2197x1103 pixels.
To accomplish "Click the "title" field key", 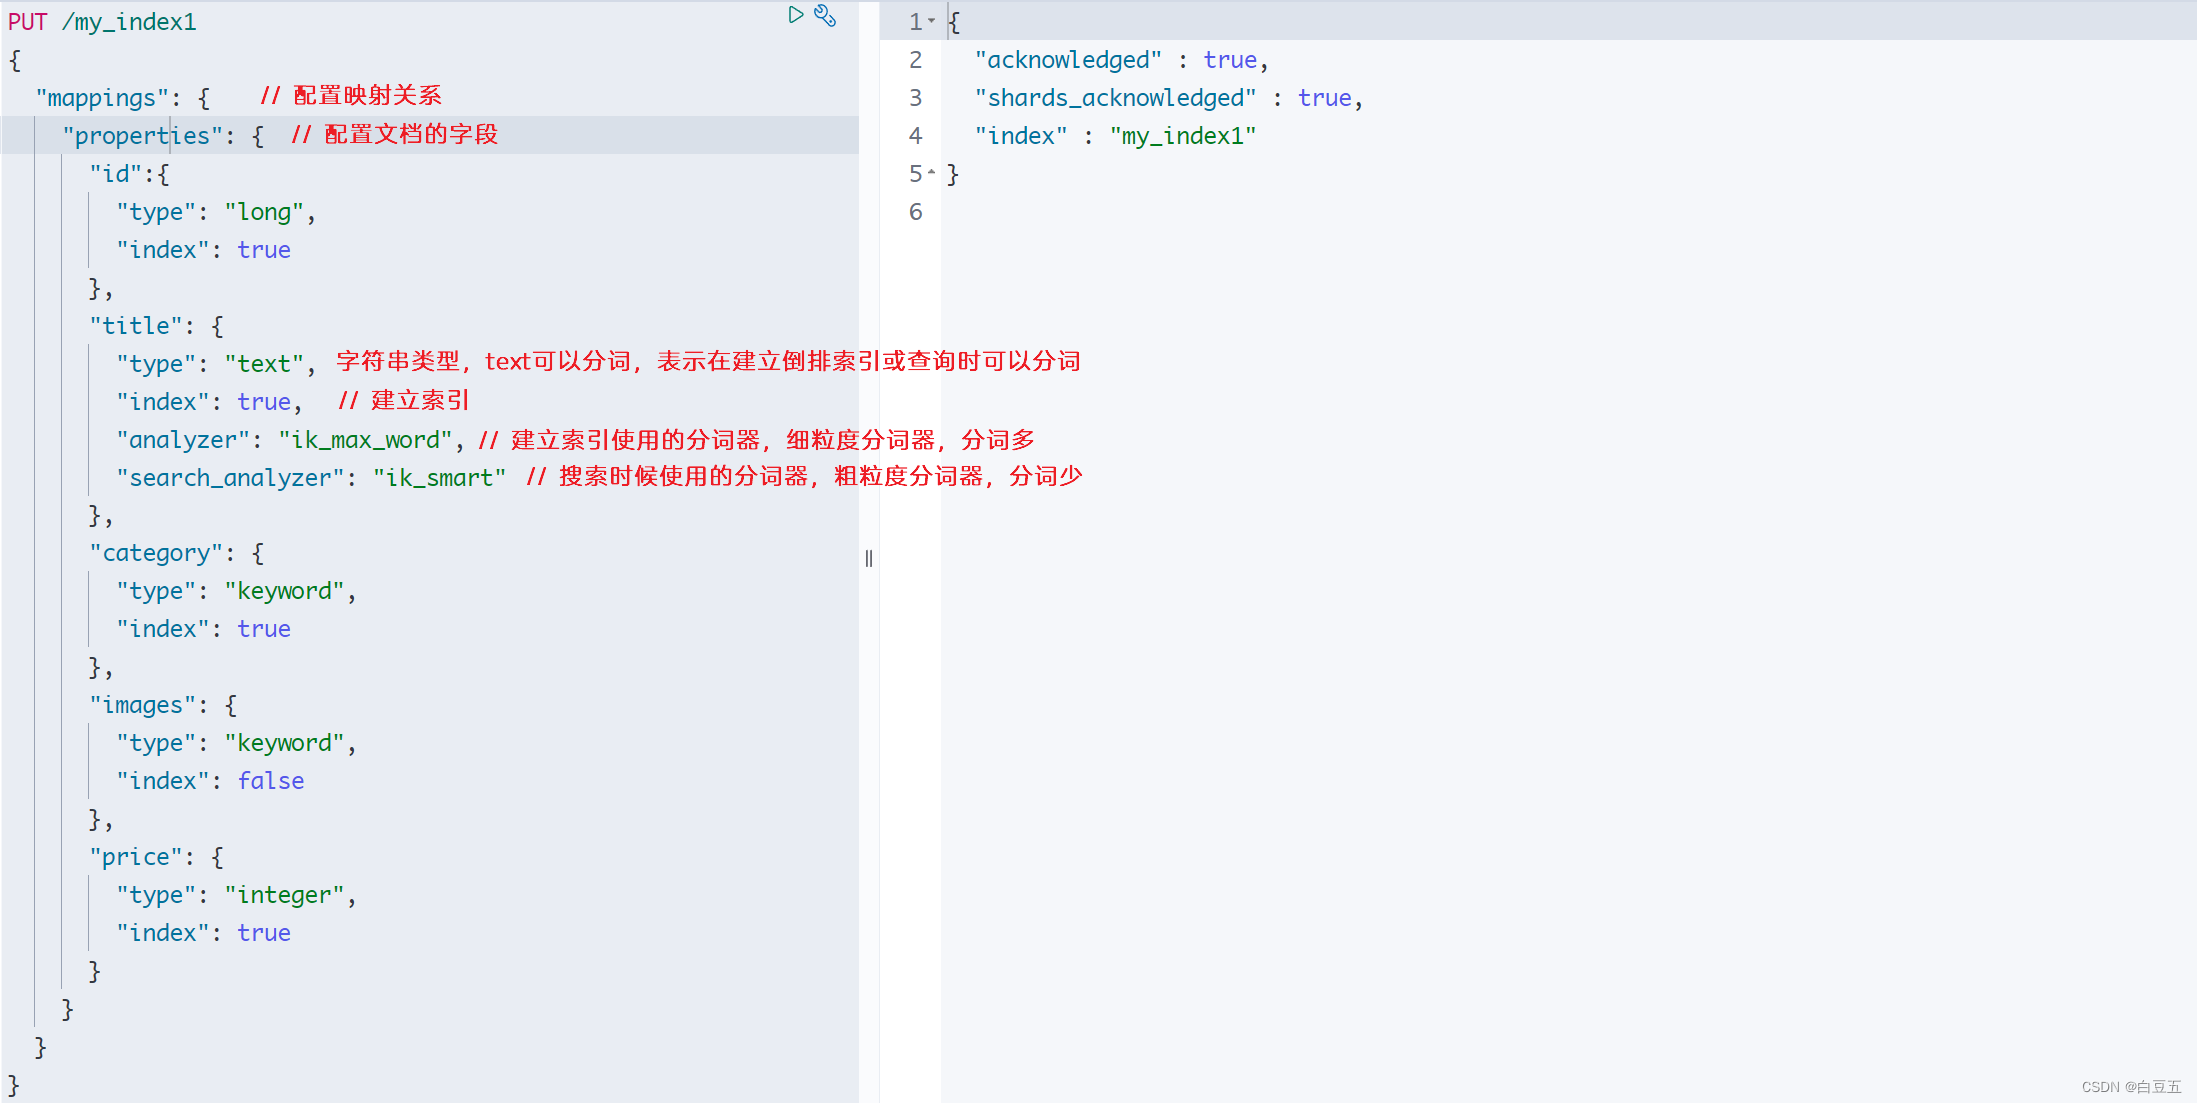I will (x=136, y=326).
